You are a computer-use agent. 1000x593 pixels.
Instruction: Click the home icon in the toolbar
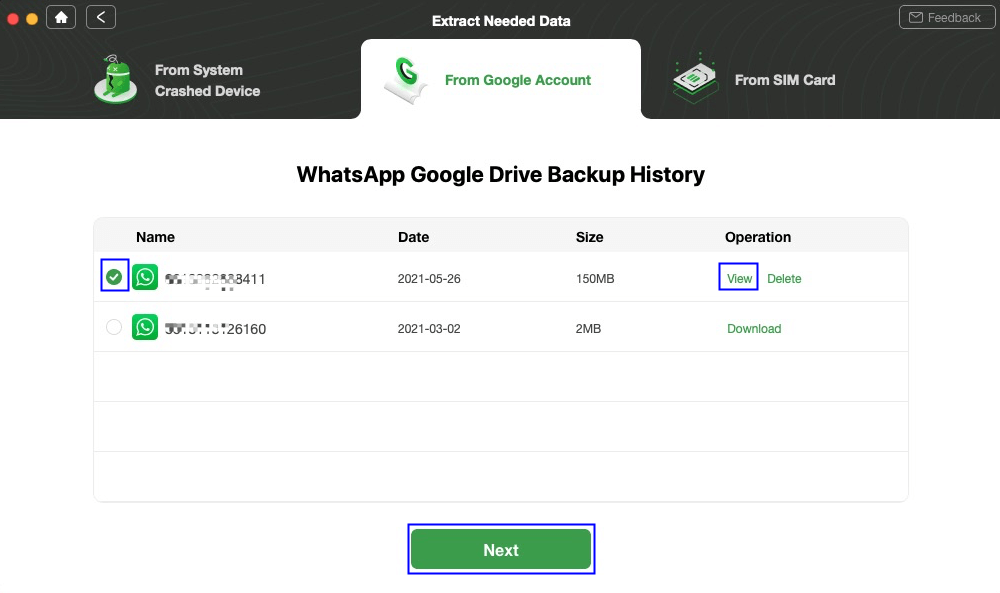coord(60,16)
